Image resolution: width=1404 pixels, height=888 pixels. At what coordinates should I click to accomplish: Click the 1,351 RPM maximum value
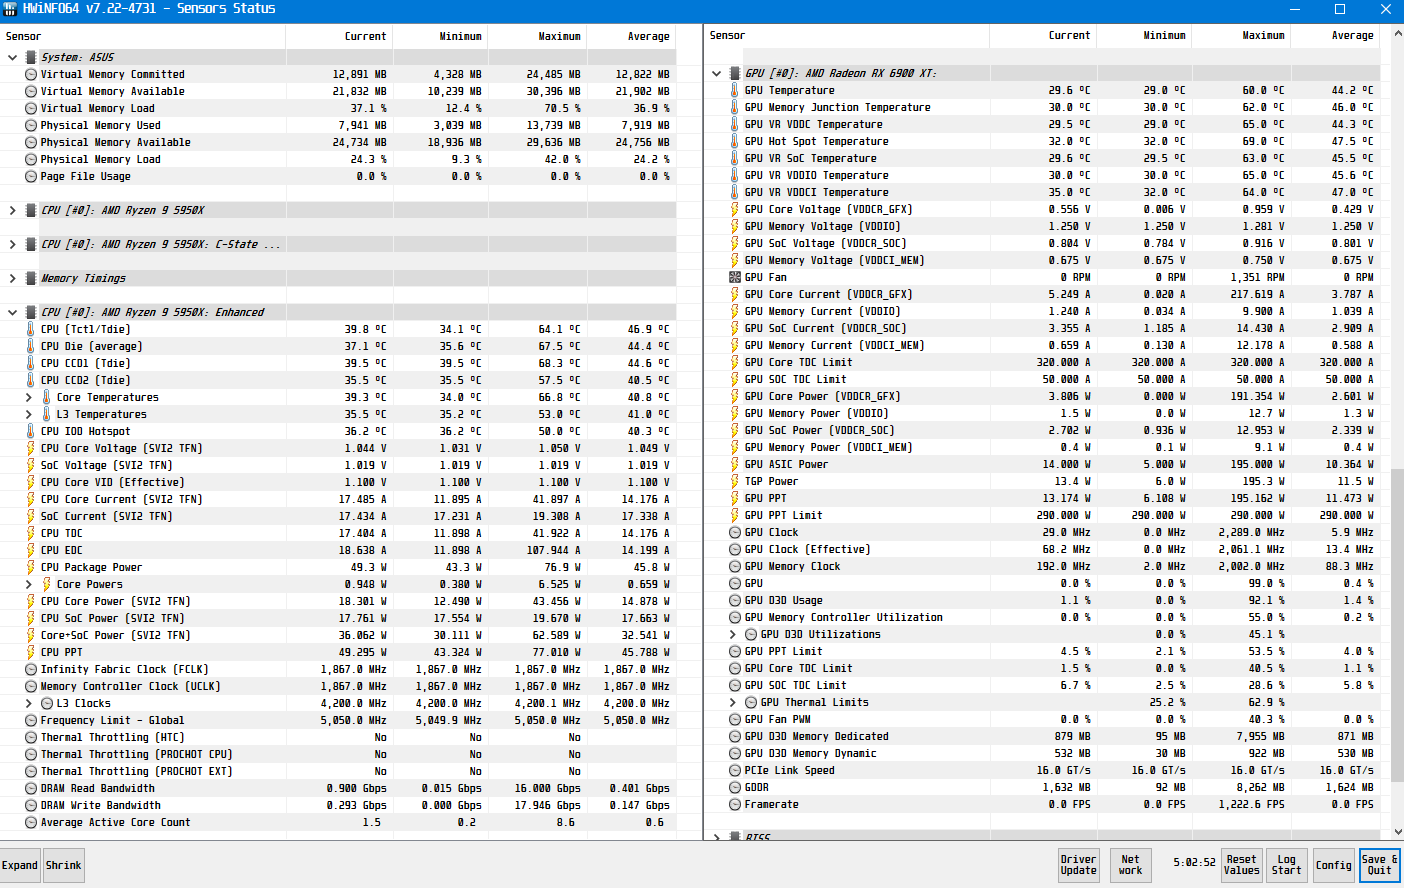click(1257, 277)
